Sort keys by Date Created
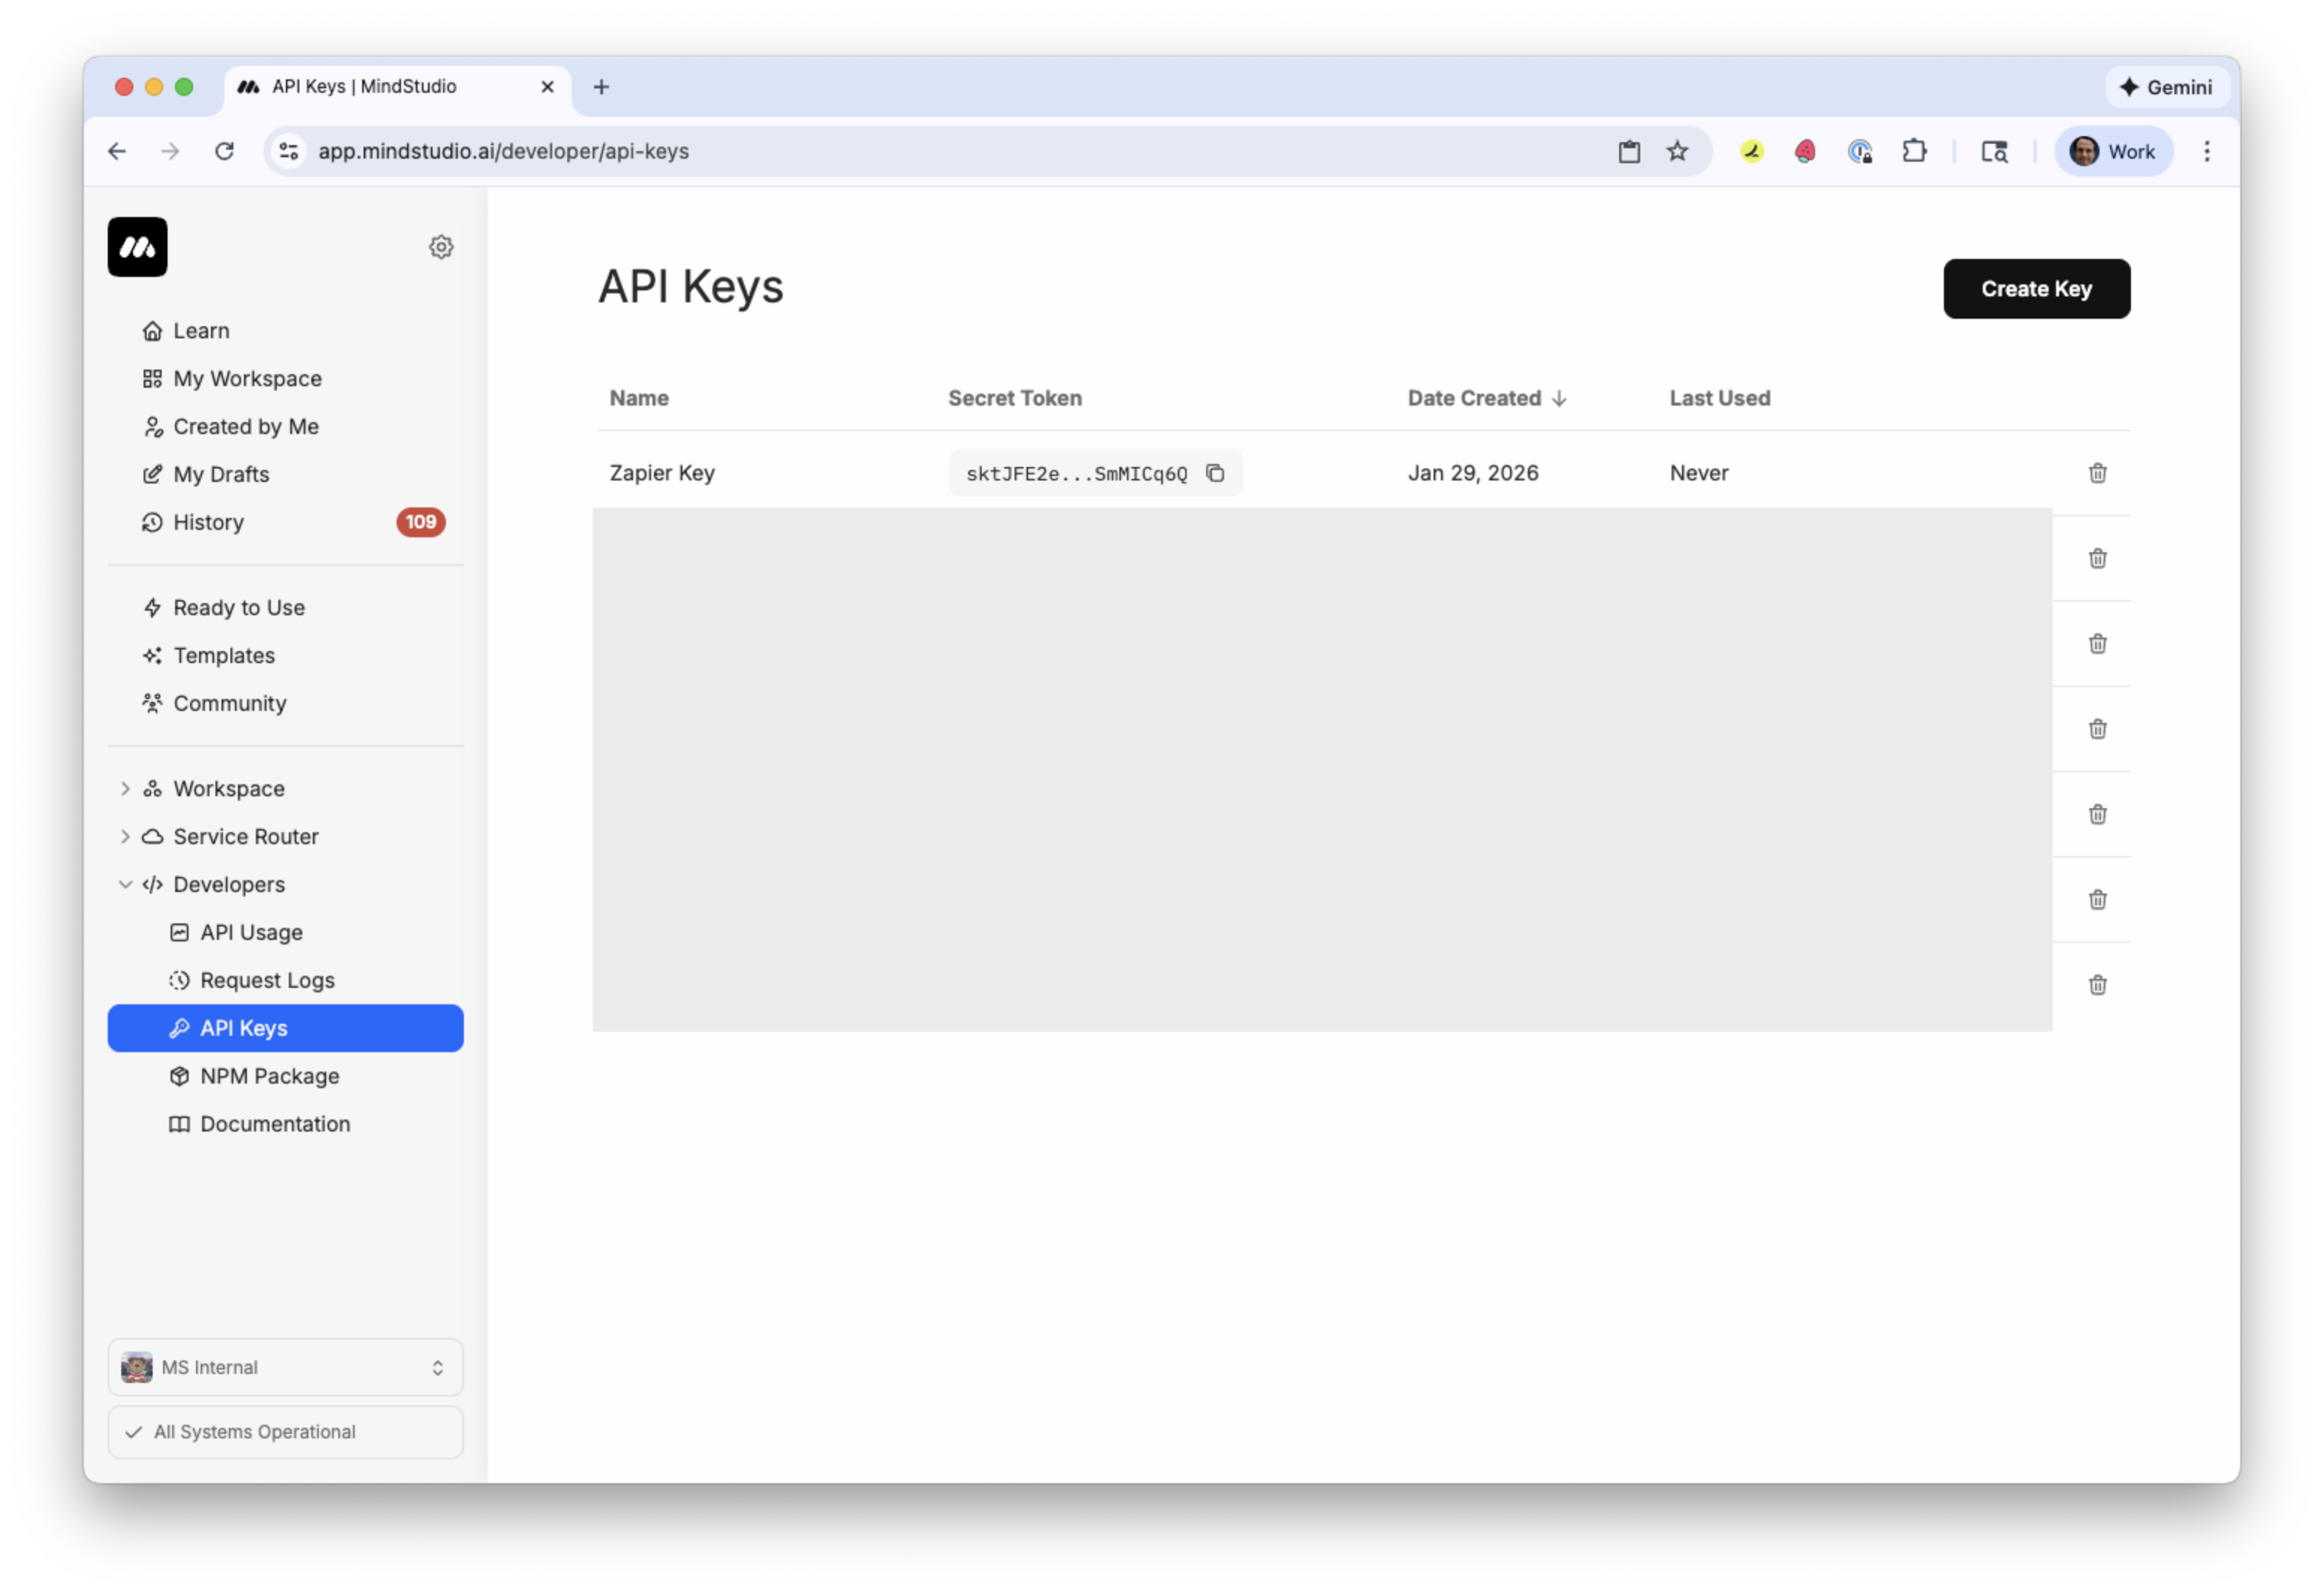Viewport: 2324px width, 1594px height. tap(1486, 397)
